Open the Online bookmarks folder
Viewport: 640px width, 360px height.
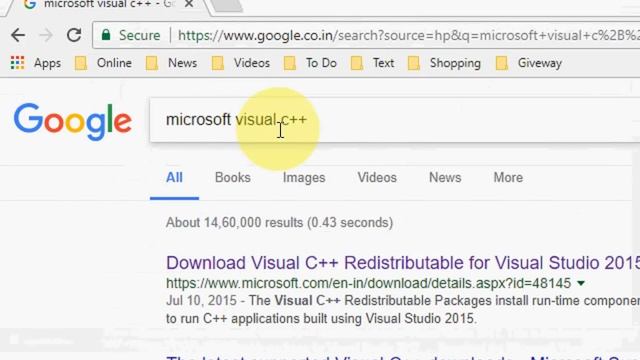point(103,63)
